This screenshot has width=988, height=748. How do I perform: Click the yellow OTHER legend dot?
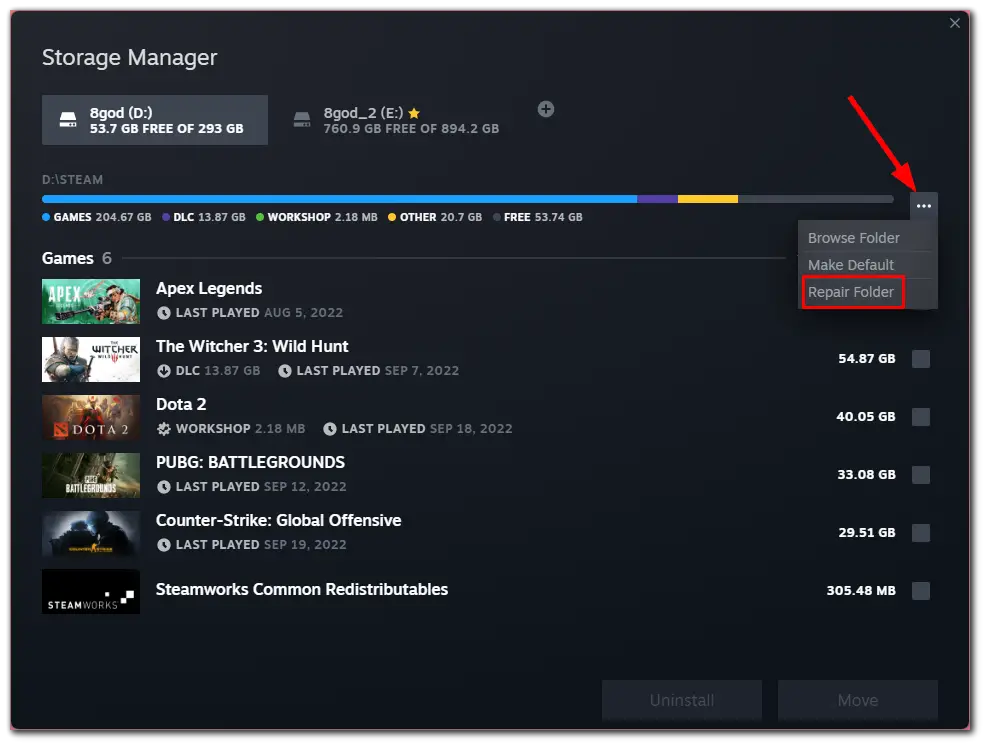coord(392,217)
